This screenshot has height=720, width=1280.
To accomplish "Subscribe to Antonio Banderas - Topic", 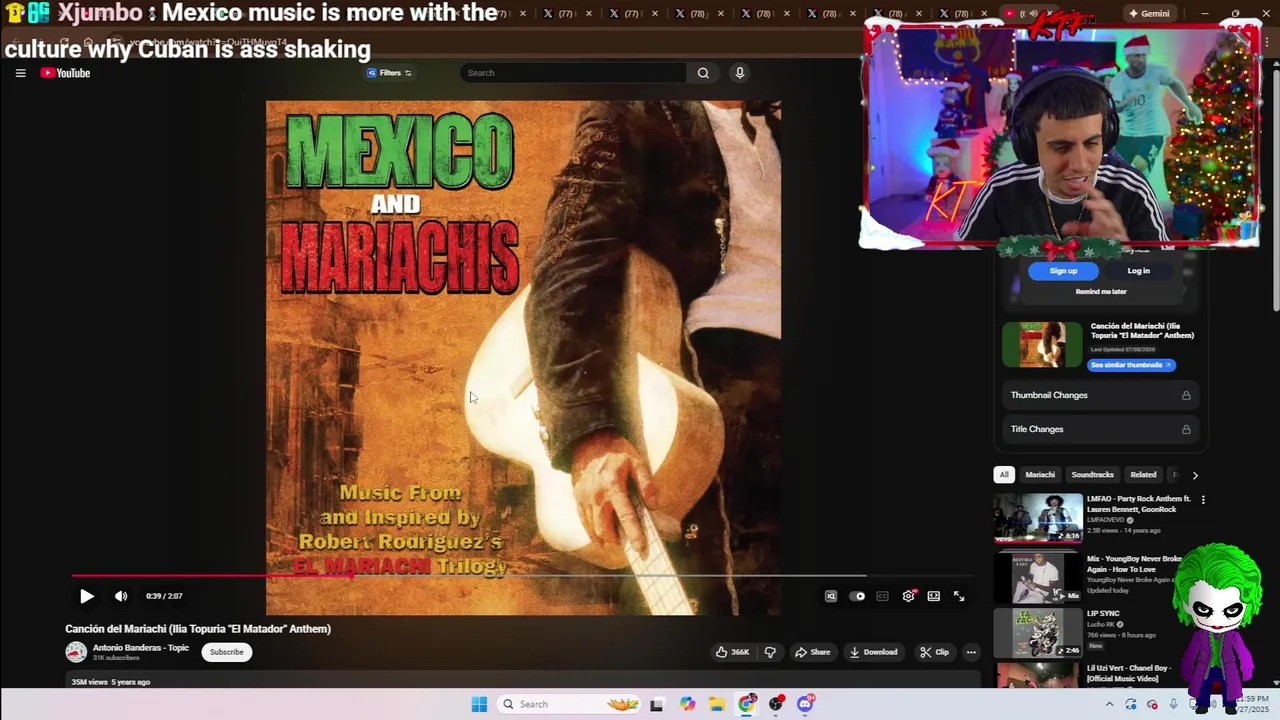I will click(226, 652).
